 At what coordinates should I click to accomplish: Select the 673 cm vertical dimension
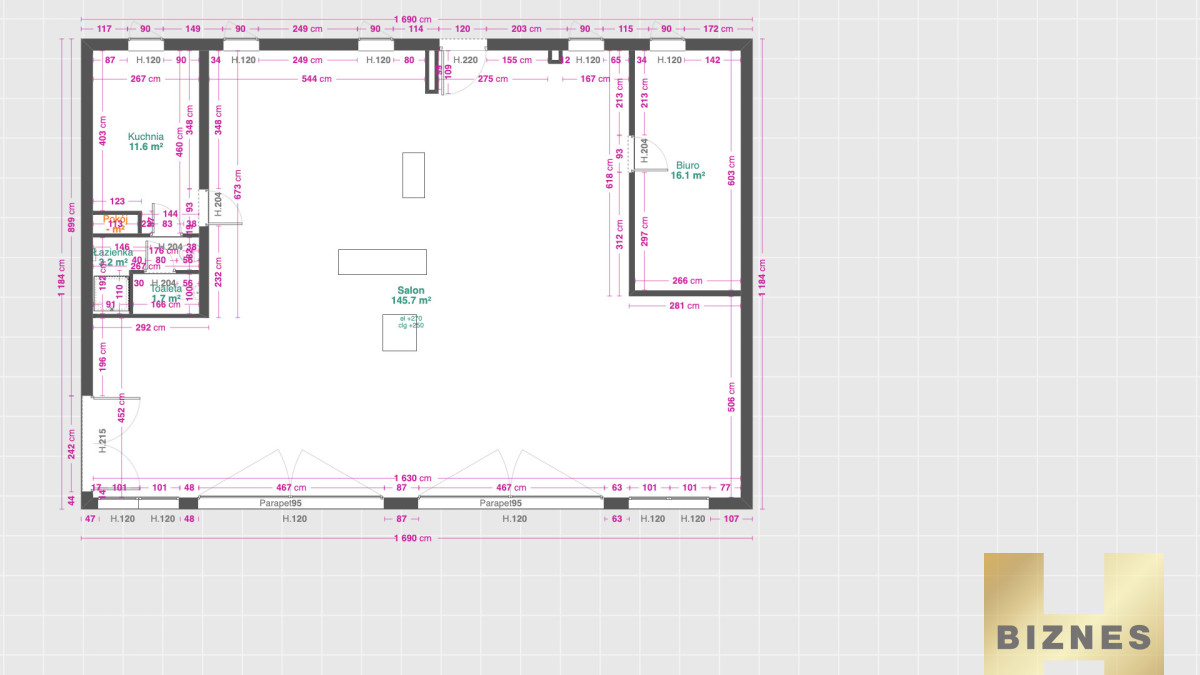(x=237, y=186)
